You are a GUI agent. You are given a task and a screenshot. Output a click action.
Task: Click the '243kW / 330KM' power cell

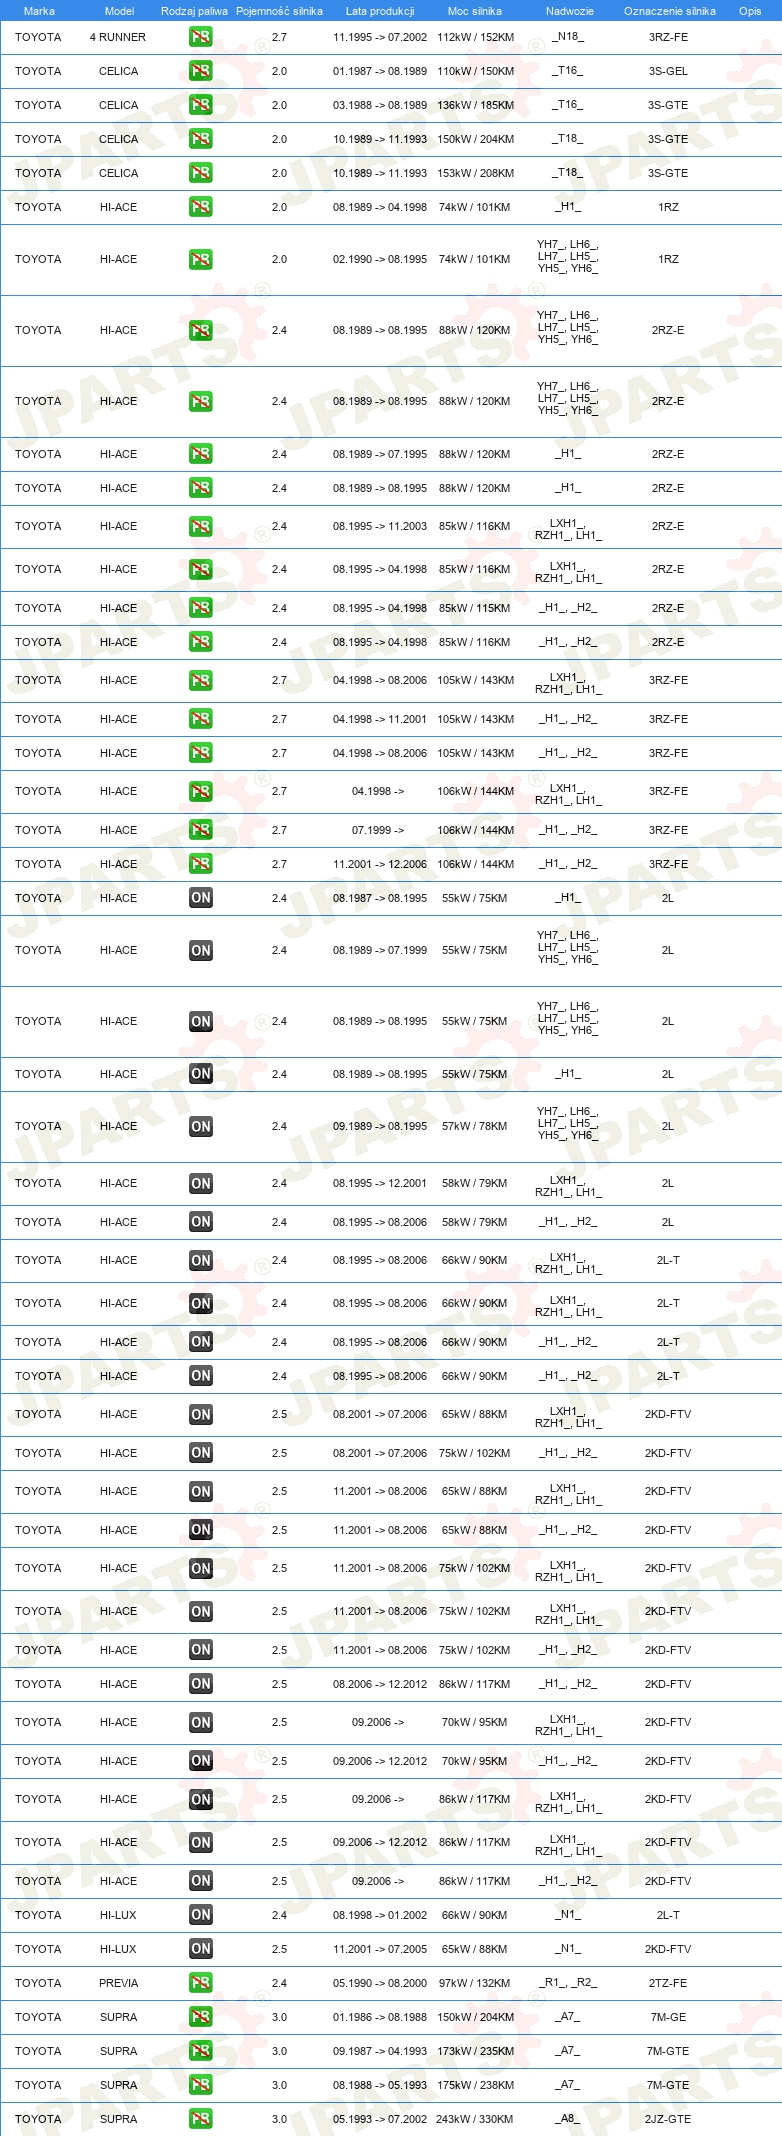475,2119
